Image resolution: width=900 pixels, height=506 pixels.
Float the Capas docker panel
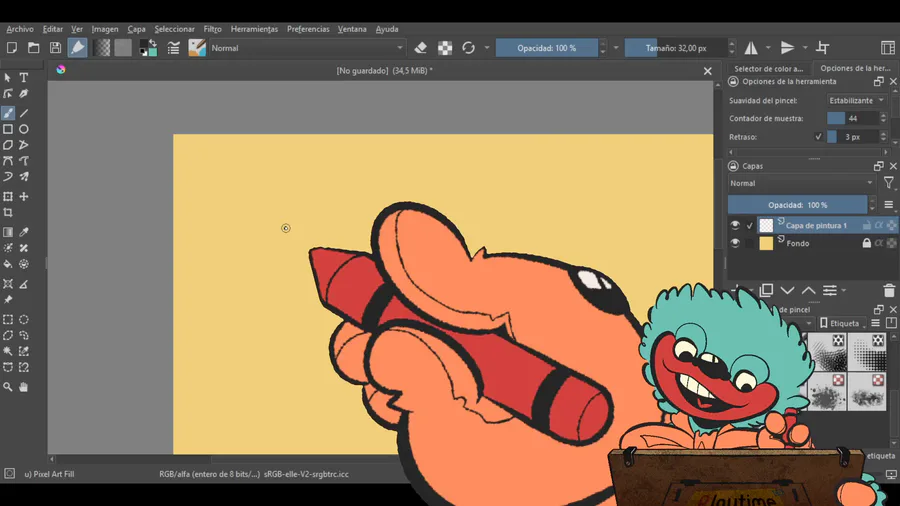(879, 166)
